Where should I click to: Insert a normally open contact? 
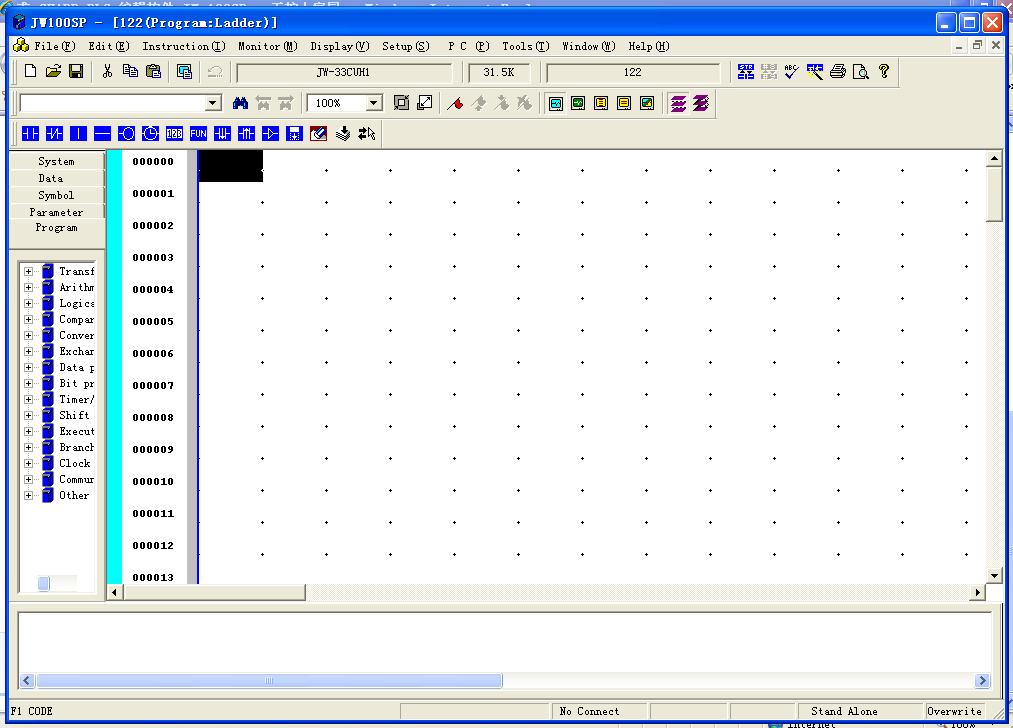[30, 133]
